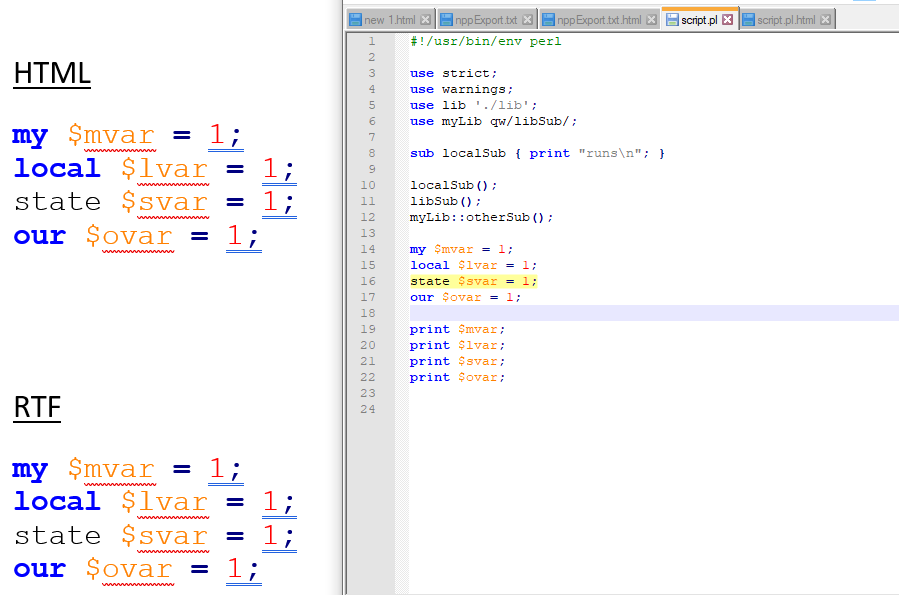
Task: Click the shebang line '#!/usr/bin/env perl'
Action: [486, 41]
